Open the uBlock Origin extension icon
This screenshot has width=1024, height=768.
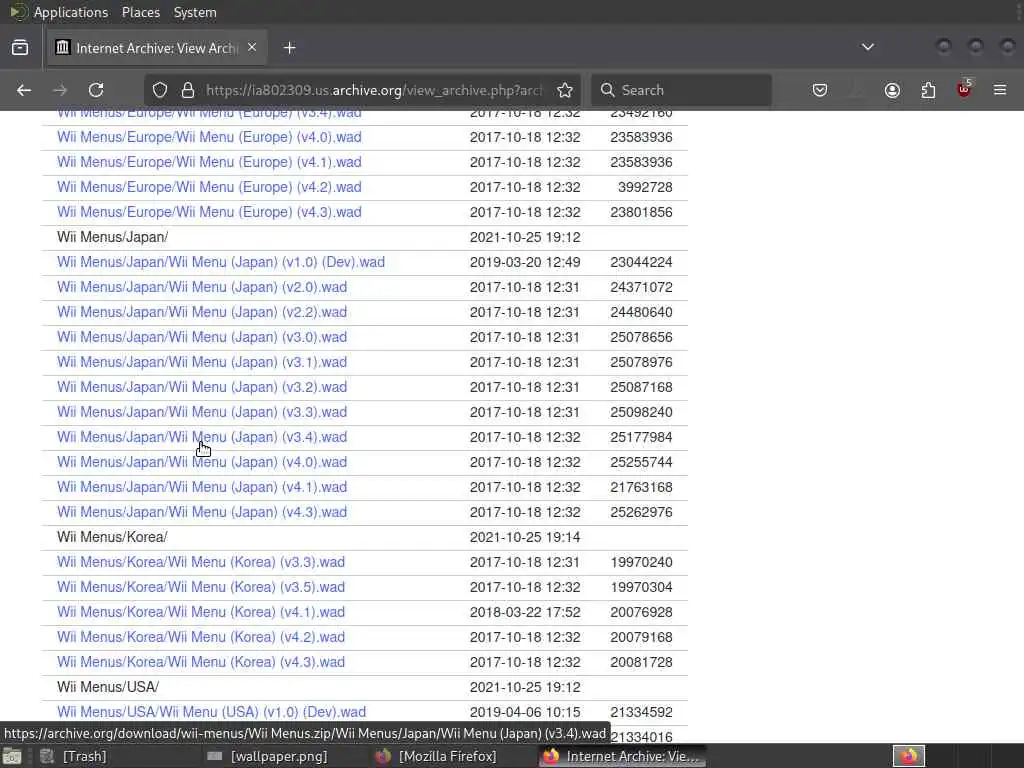point(964,89)
